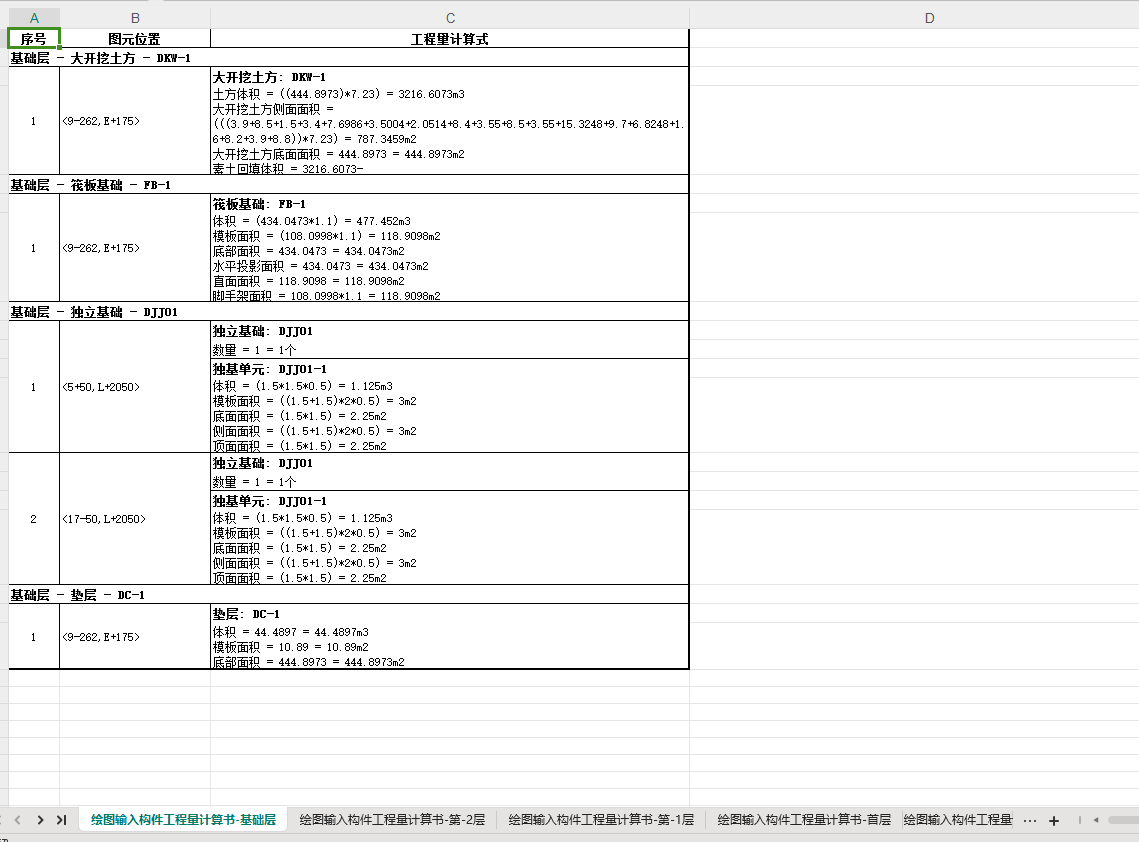1139x842 pixels.
Task: Open the 绘图输入构件工程量计算书-首层 sheet tab
Action: (x=804, y=819)
